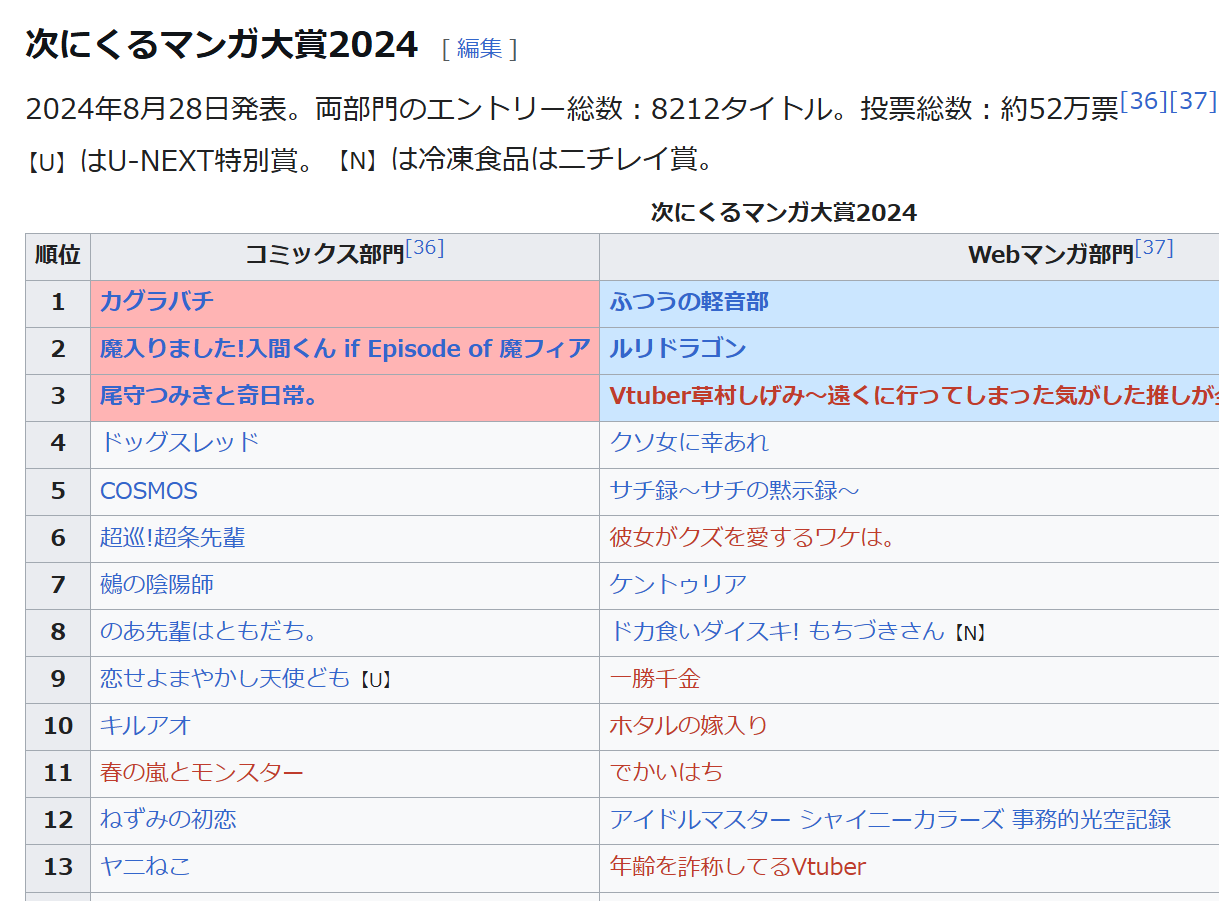Select the 順位 column header

[x=58, y=256]
